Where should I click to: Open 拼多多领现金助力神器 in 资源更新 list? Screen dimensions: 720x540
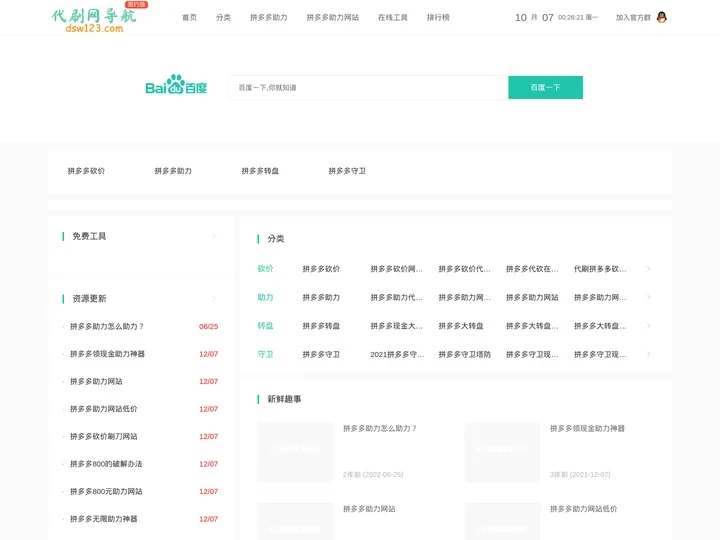click(107, 354)
